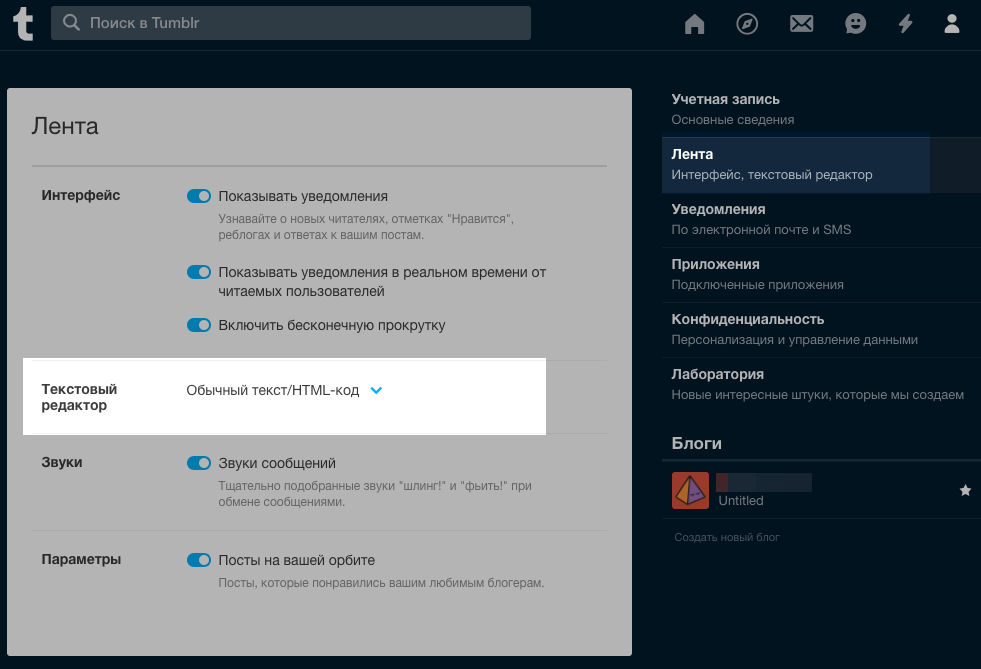Click the Лента page heading
The height and width of the screenshot is (669, 981).
click(65, 126)
